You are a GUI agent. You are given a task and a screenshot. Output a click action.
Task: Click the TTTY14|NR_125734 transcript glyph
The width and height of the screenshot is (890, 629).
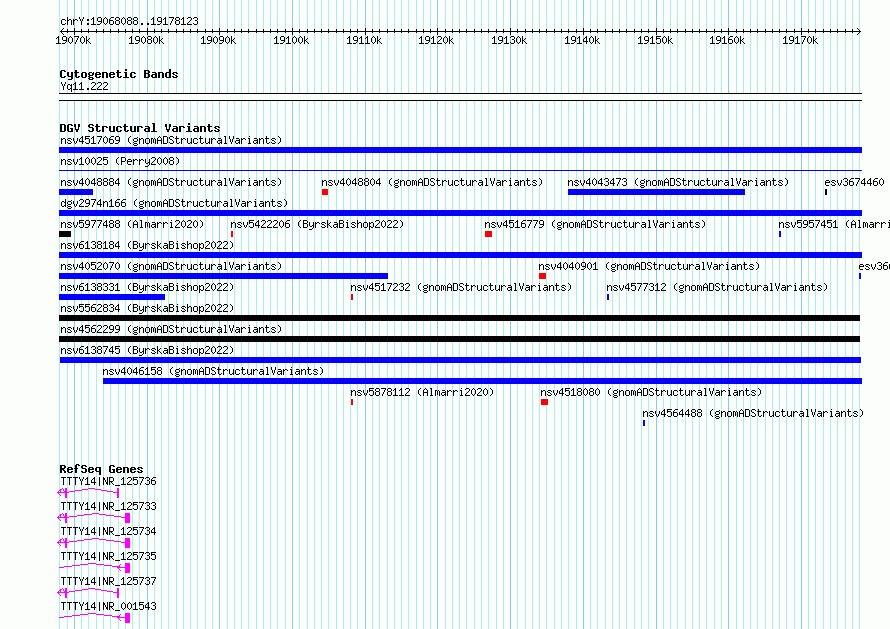coord(94,543)
